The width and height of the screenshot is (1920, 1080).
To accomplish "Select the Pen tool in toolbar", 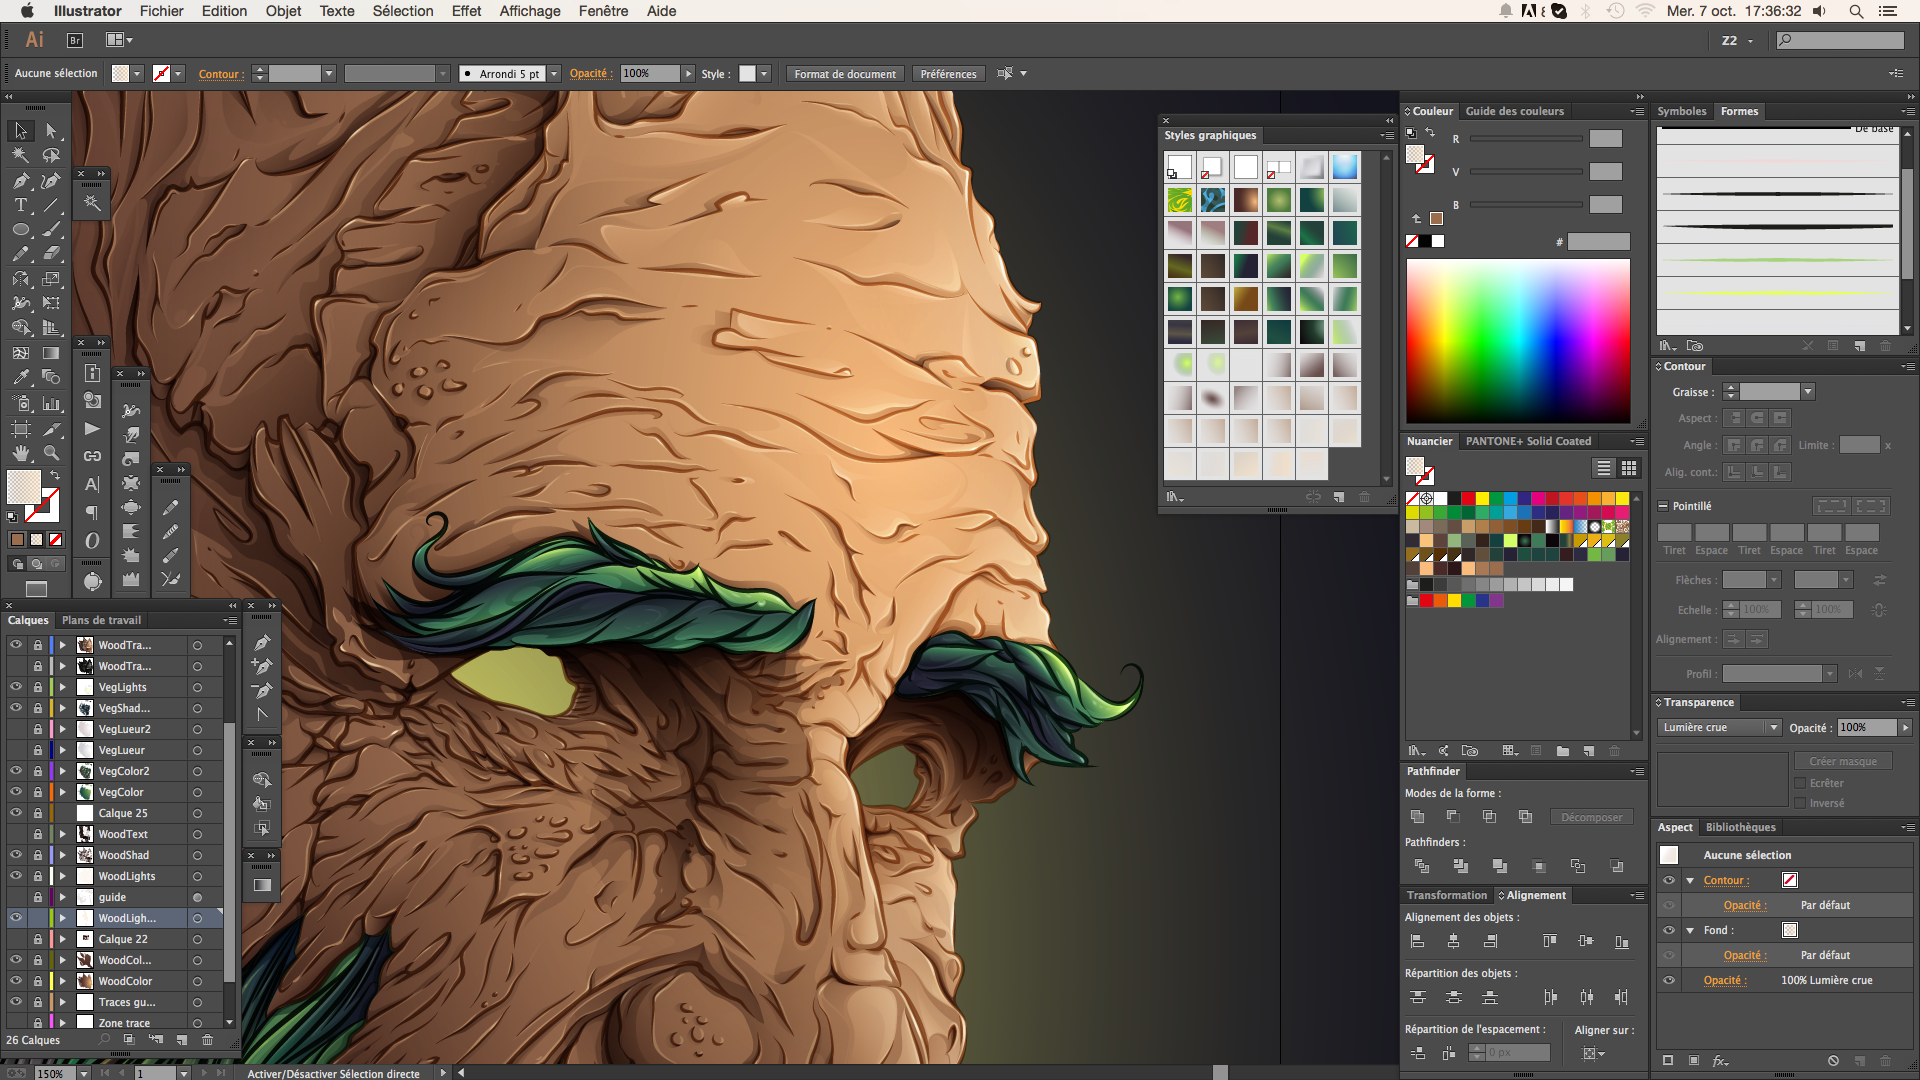I will pos(20,178).
